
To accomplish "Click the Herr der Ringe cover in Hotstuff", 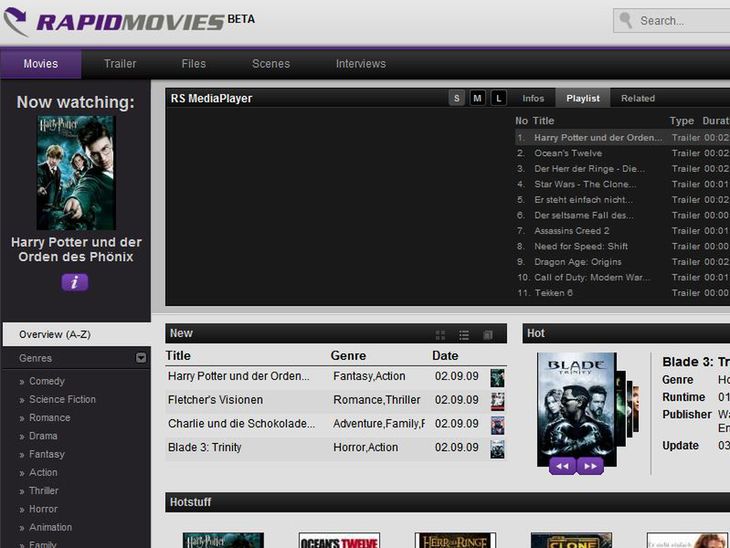I will 455,540.
